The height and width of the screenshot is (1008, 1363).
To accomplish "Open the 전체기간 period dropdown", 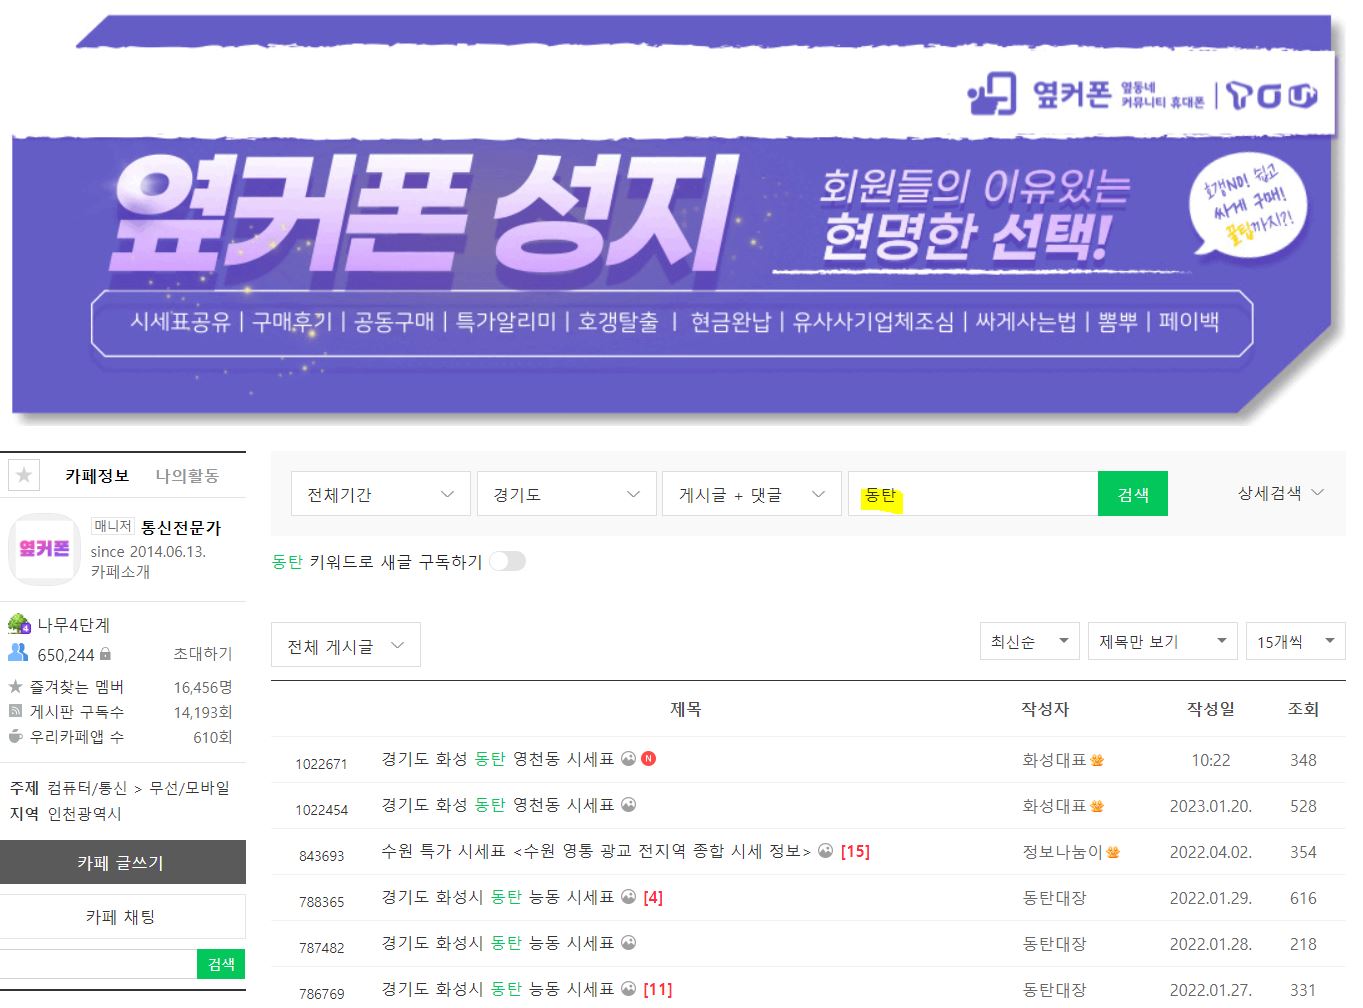I will tap(381, 494).
